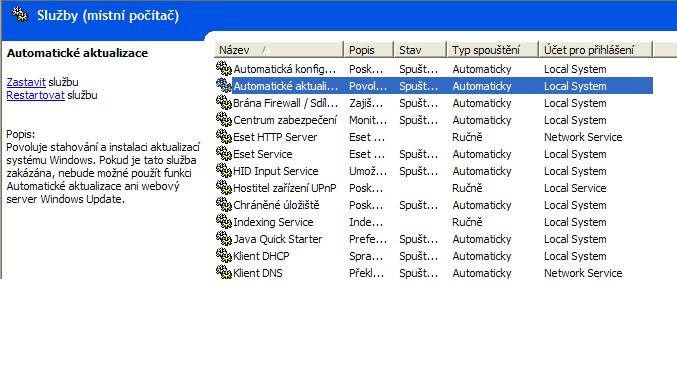
Task: Click the Zastavit service link
Action: click(x=26, y=82)
